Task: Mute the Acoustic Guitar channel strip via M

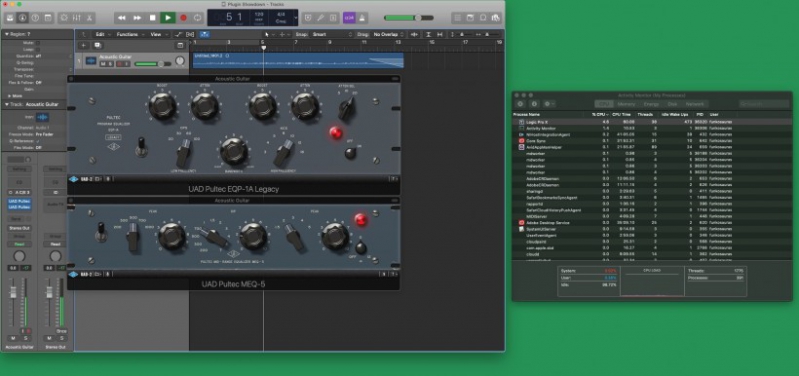Action: (x=13, y=338)
